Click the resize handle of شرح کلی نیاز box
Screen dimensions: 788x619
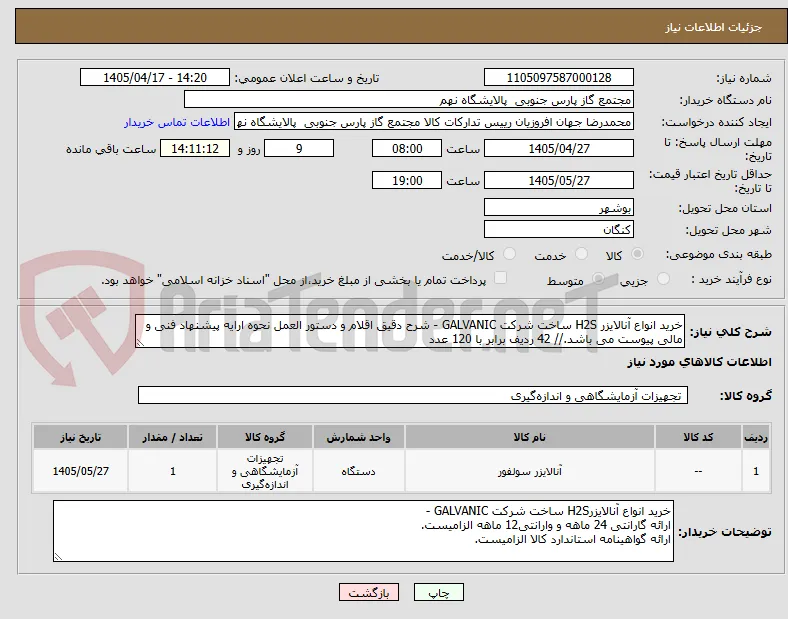click(x=140, y=343)
